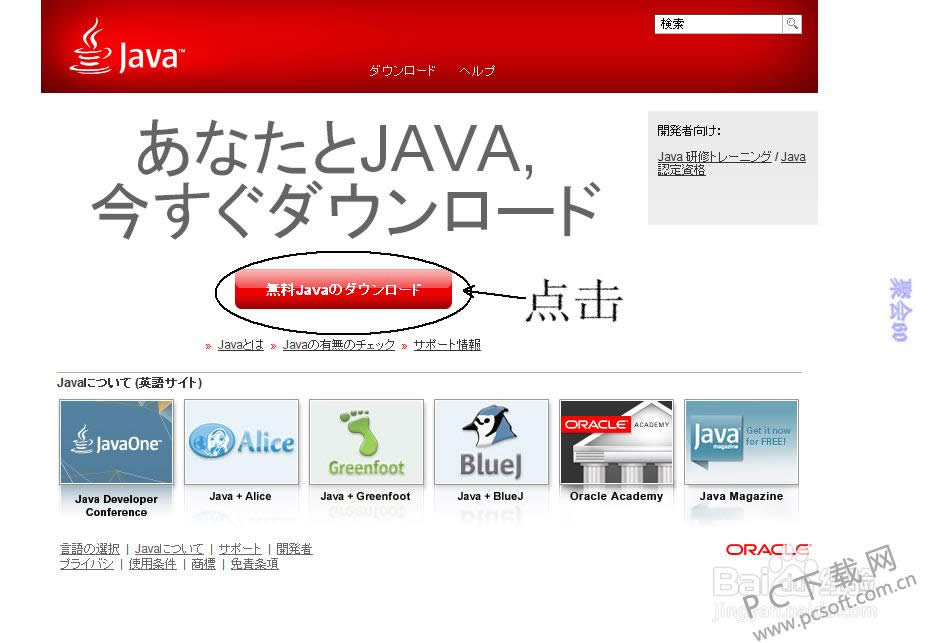
Task: Open the Alice logo thumbnail
Action: 241,442
